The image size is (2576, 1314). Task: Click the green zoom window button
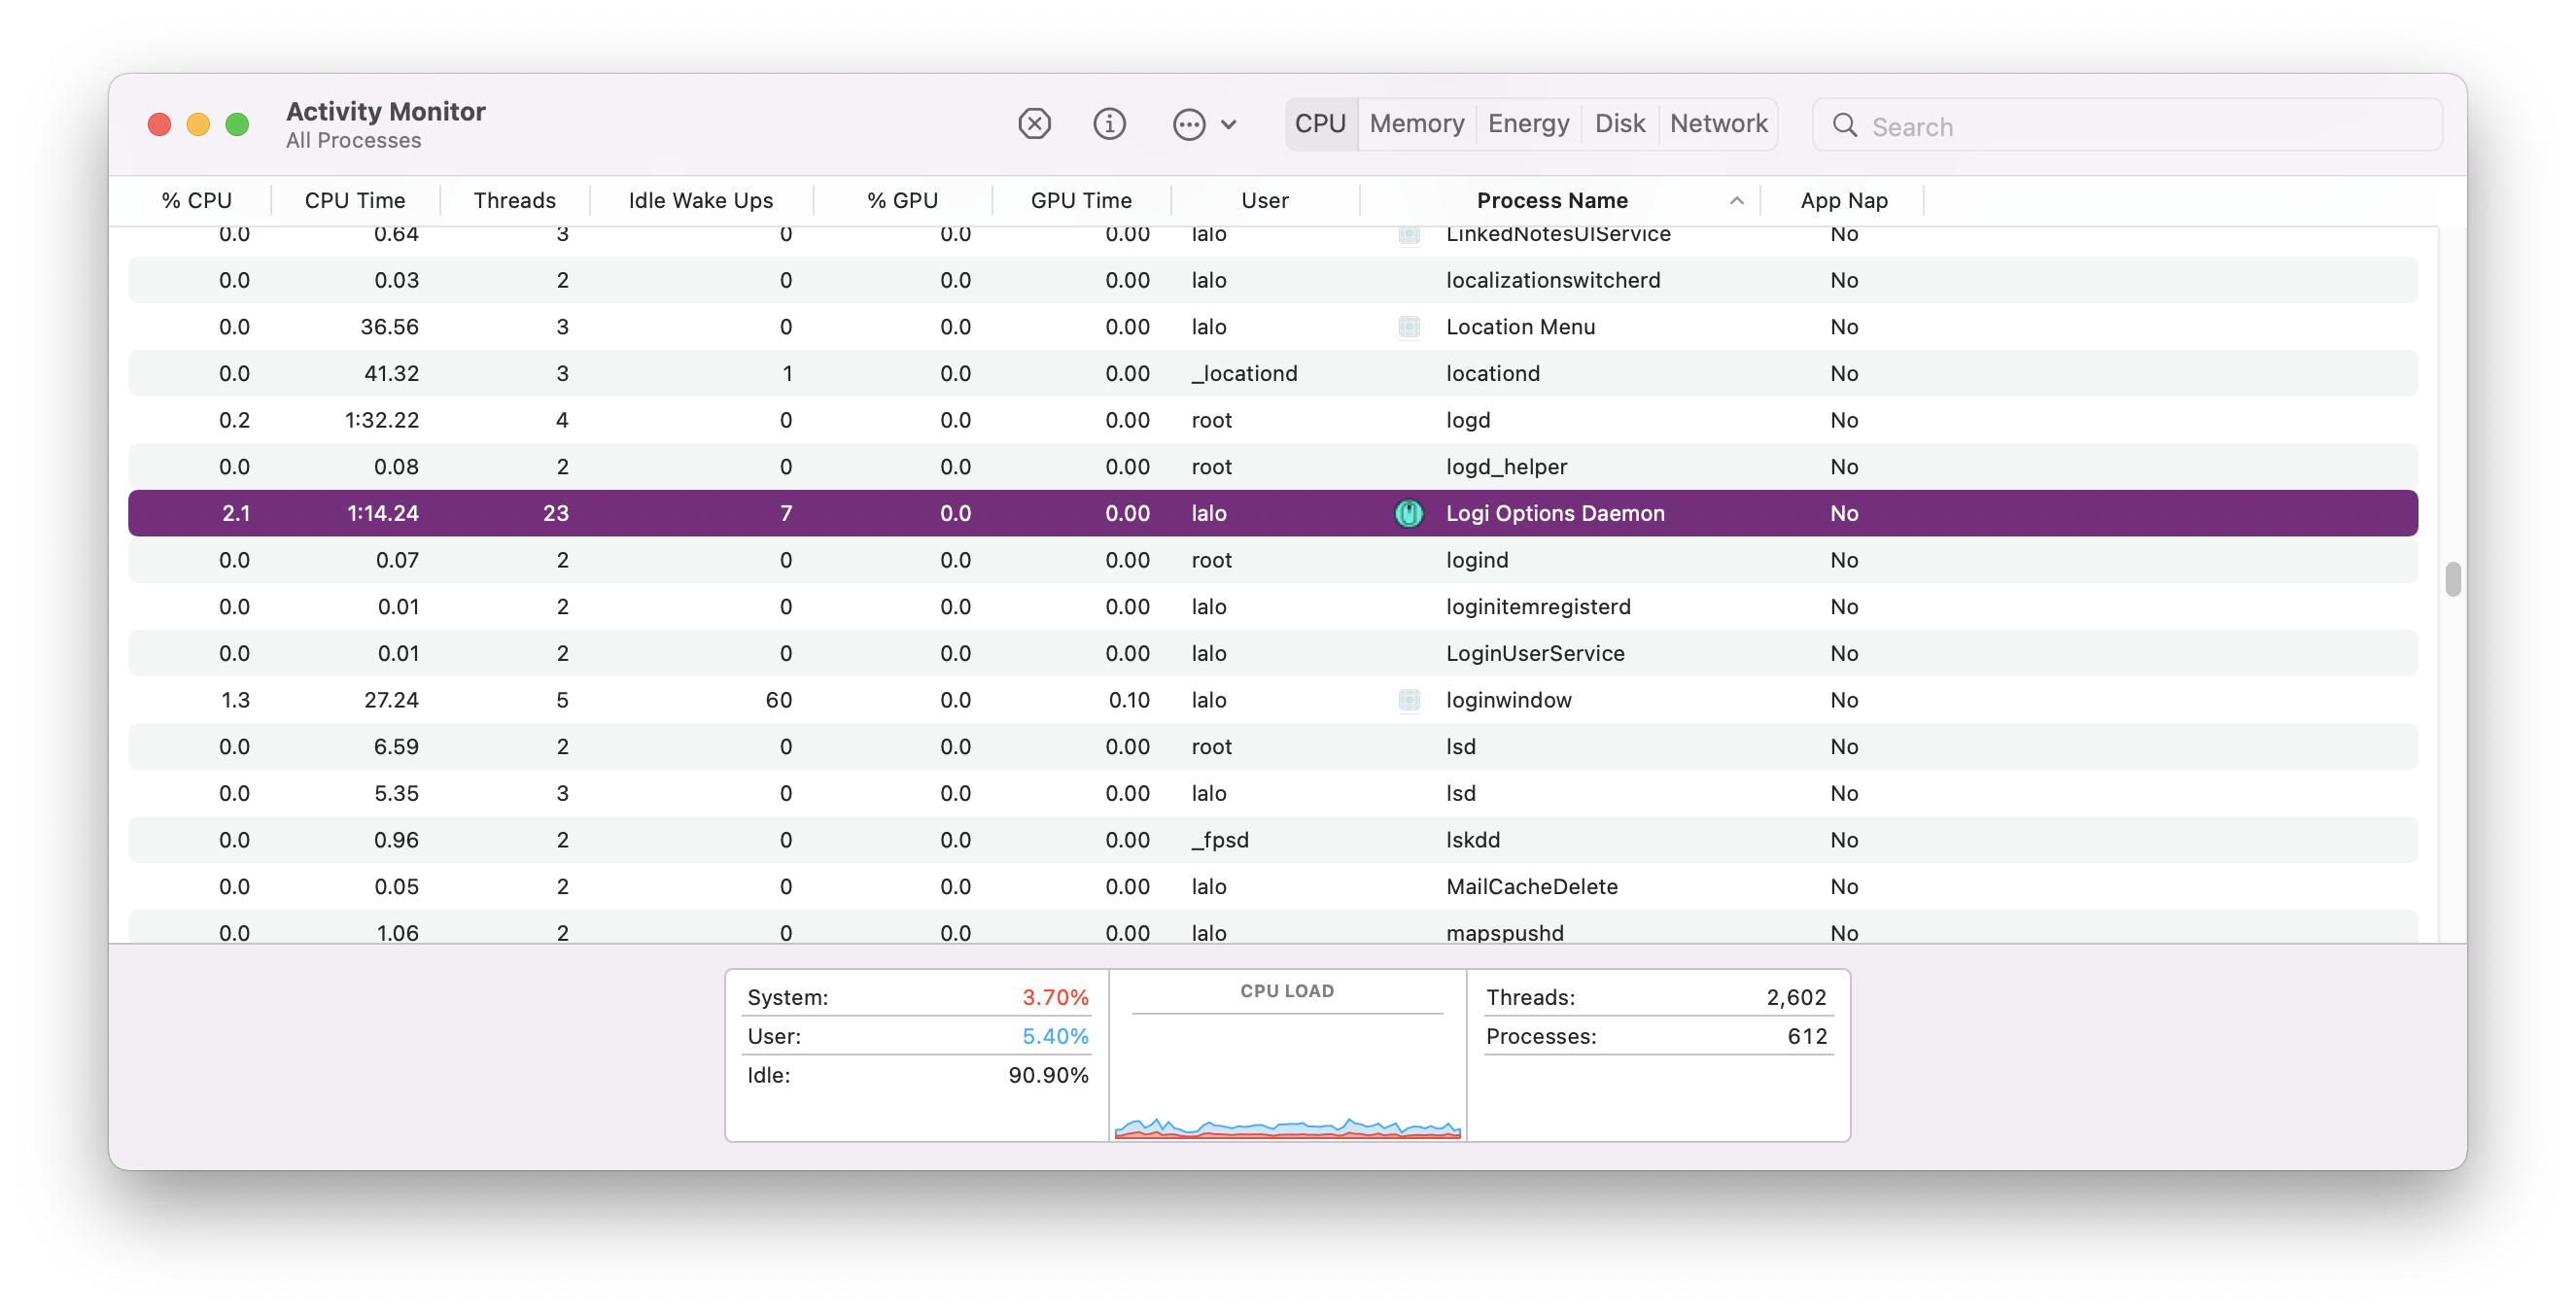click(237, 124)
